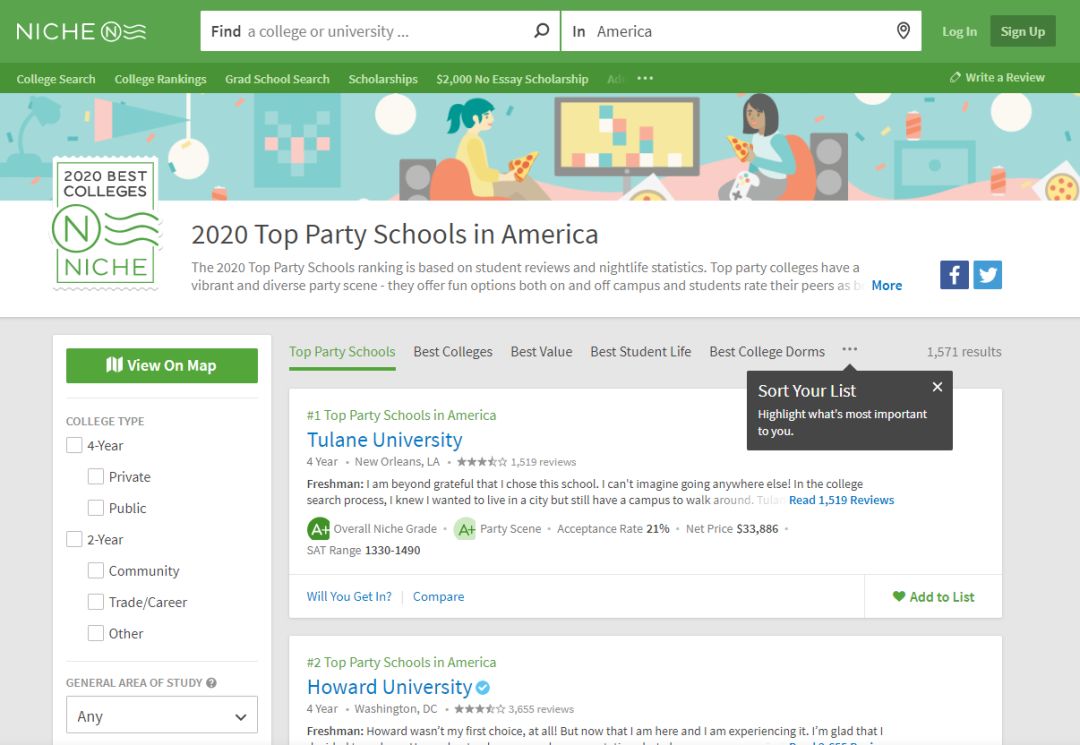
Task: Share the ranking on Facebook
Action: click(x=954, y=275)
